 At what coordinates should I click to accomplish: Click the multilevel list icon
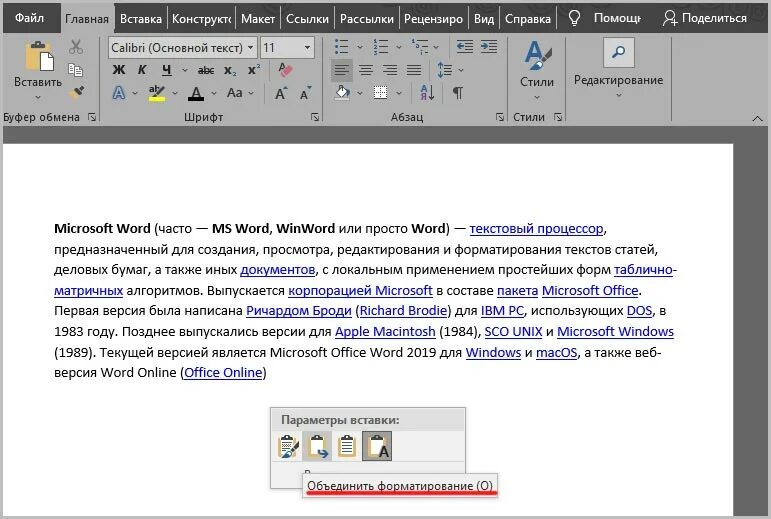[419, 47]
